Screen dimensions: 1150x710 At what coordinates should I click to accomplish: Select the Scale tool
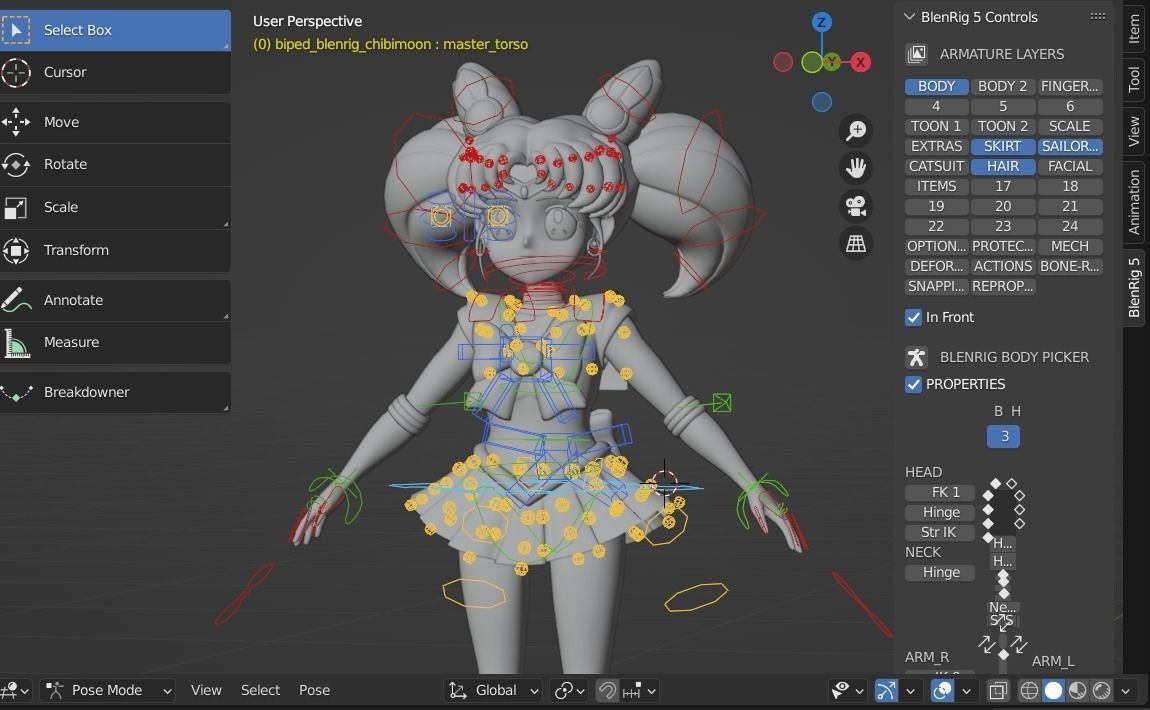[x=115, y=207]
